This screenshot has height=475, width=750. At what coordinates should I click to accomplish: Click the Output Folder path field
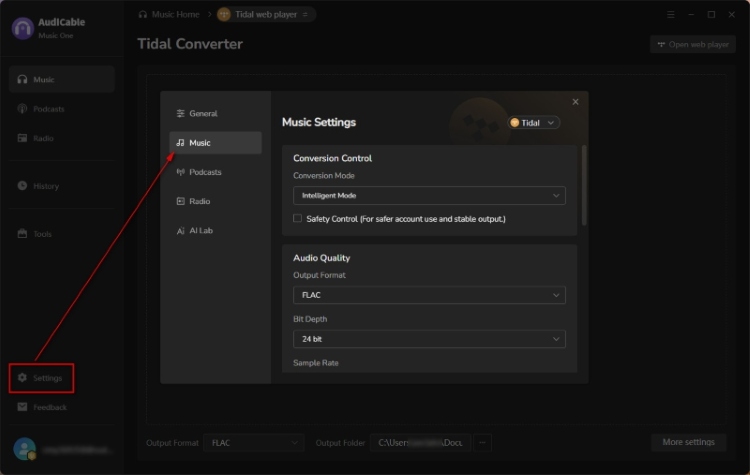pos(420,443)
